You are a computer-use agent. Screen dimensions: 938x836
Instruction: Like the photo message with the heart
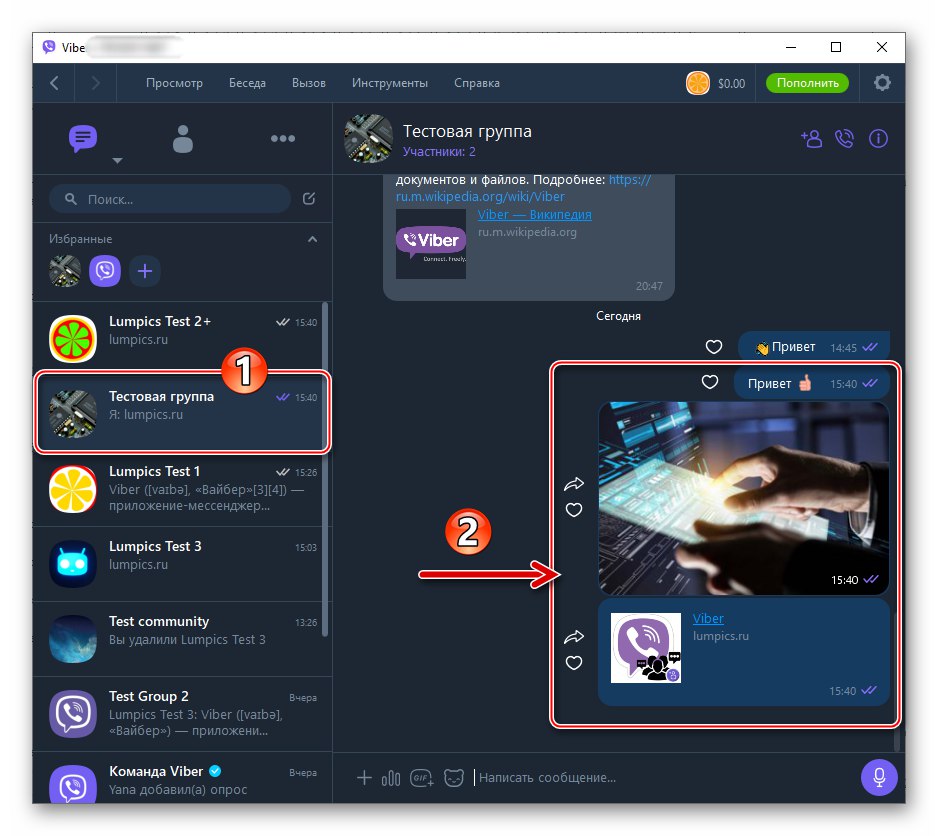(x=574, y=510)
